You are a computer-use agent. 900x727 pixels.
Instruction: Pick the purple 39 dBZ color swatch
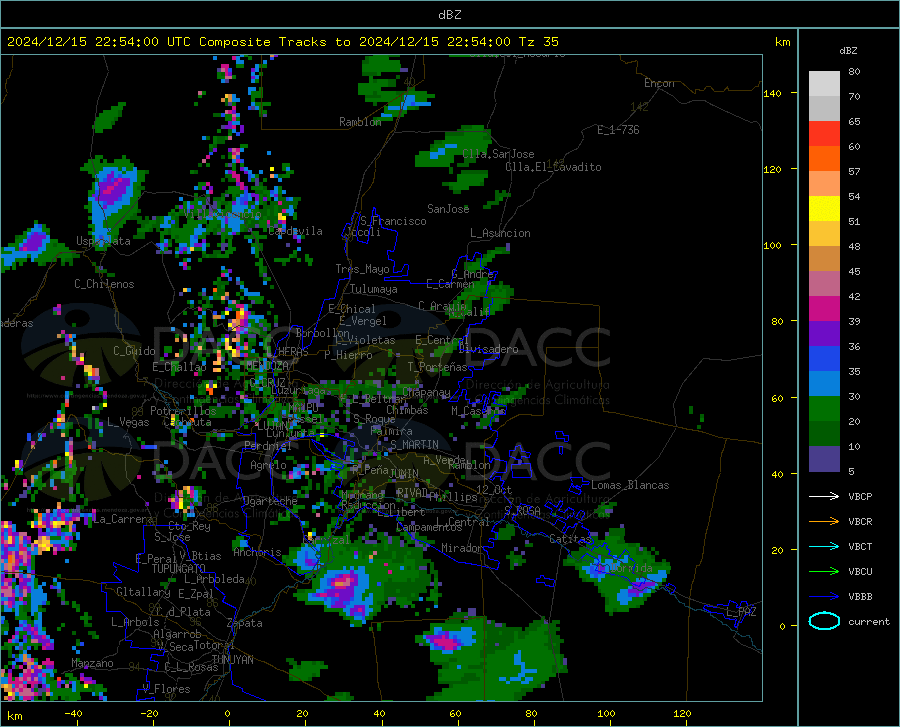tap(824, 333)
